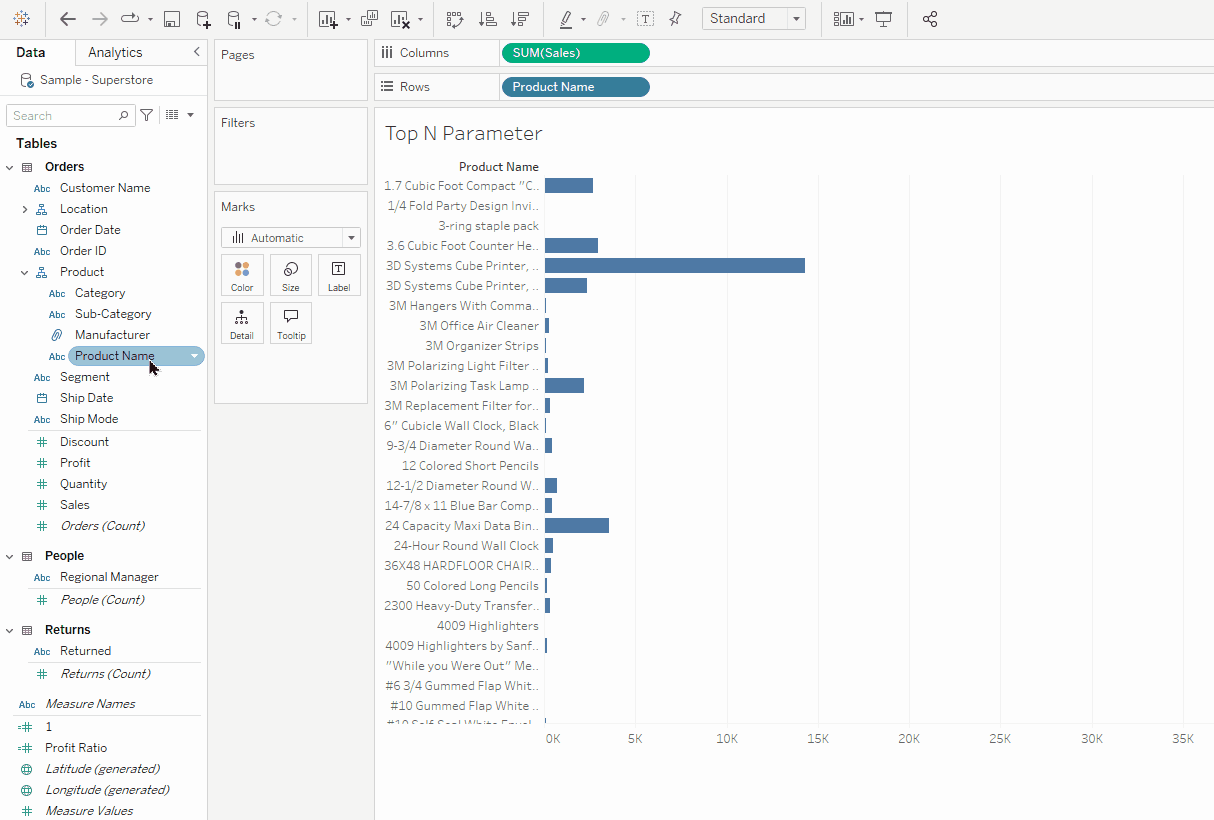The width and height of the screenshot is (1214, 820).
Task: Click the Undo back arrow
Action: coord(67,19)
